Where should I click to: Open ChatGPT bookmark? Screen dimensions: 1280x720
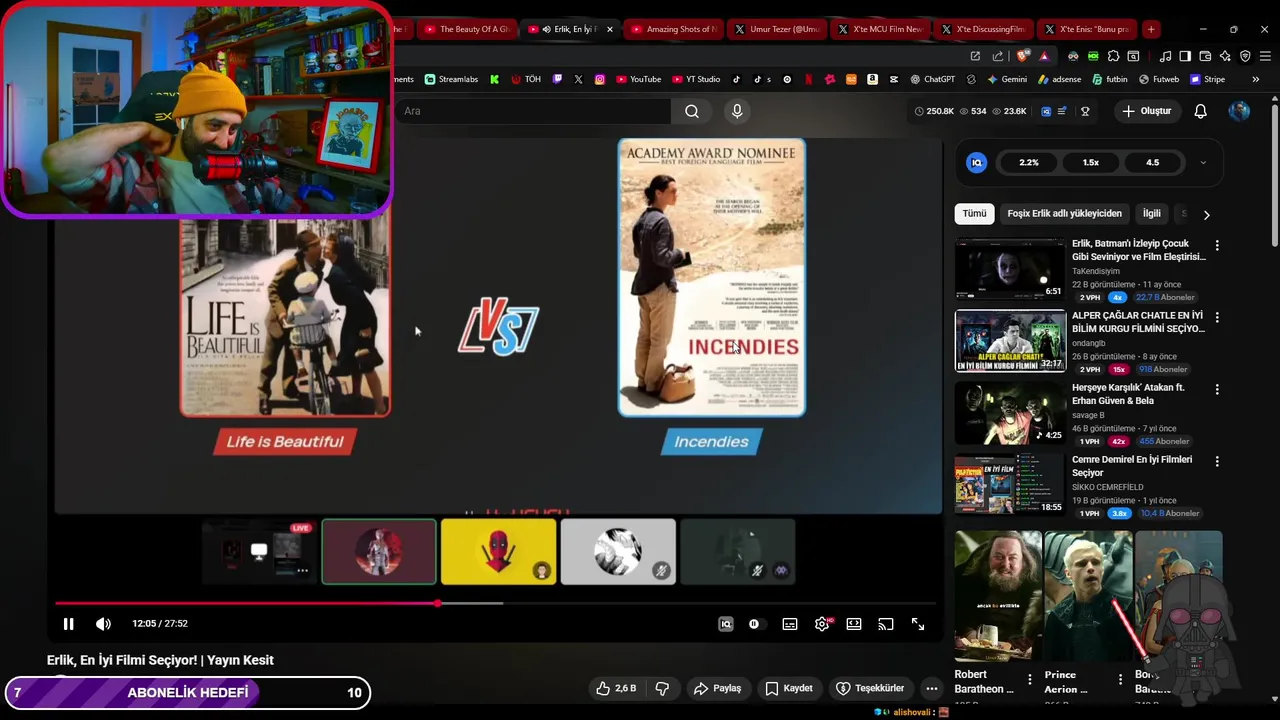pos(932,79)
